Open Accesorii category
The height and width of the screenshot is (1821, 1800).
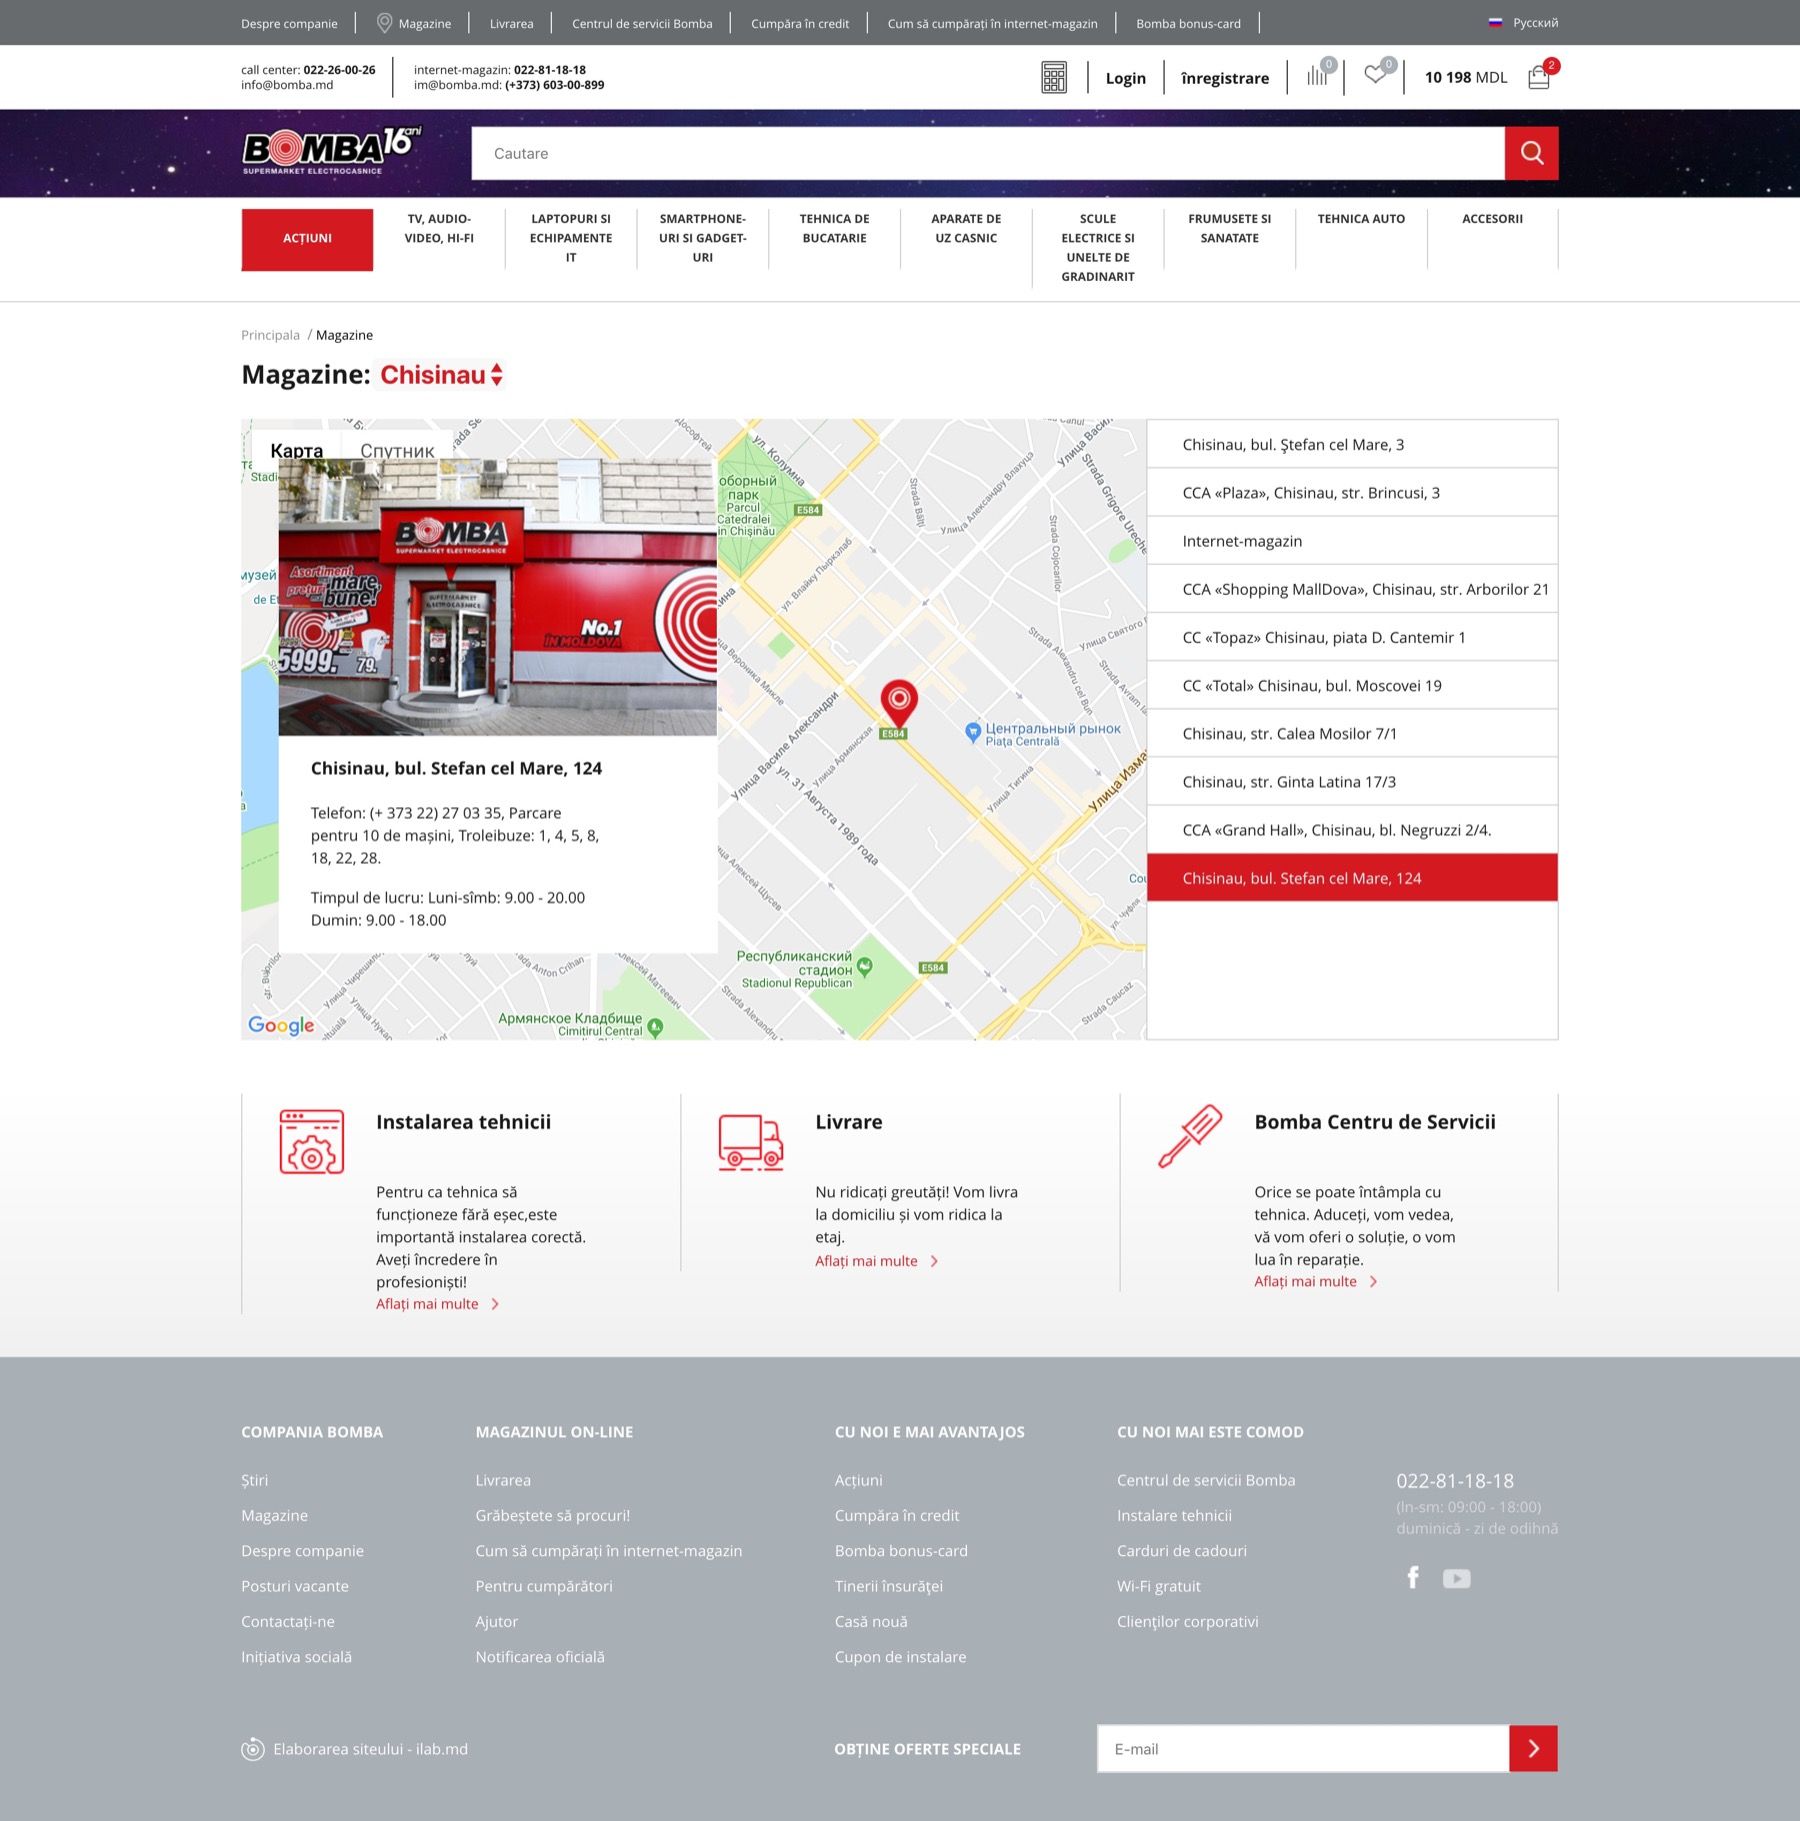[1492, 219]
